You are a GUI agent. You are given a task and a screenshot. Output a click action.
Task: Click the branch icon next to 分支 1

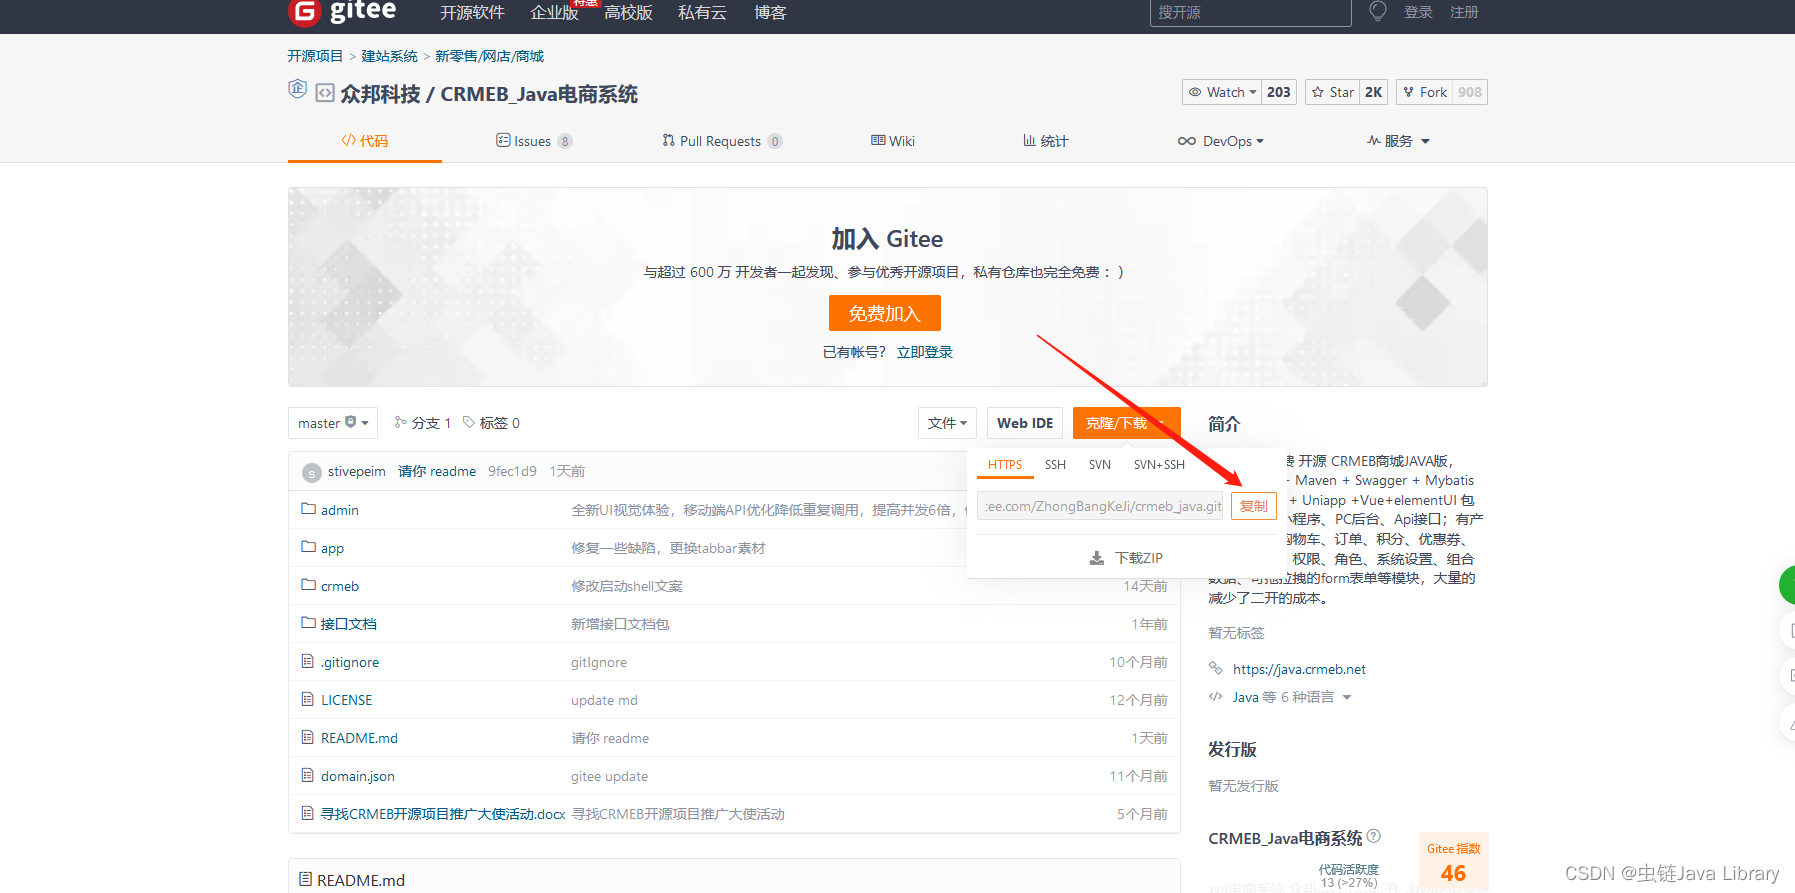400,422
